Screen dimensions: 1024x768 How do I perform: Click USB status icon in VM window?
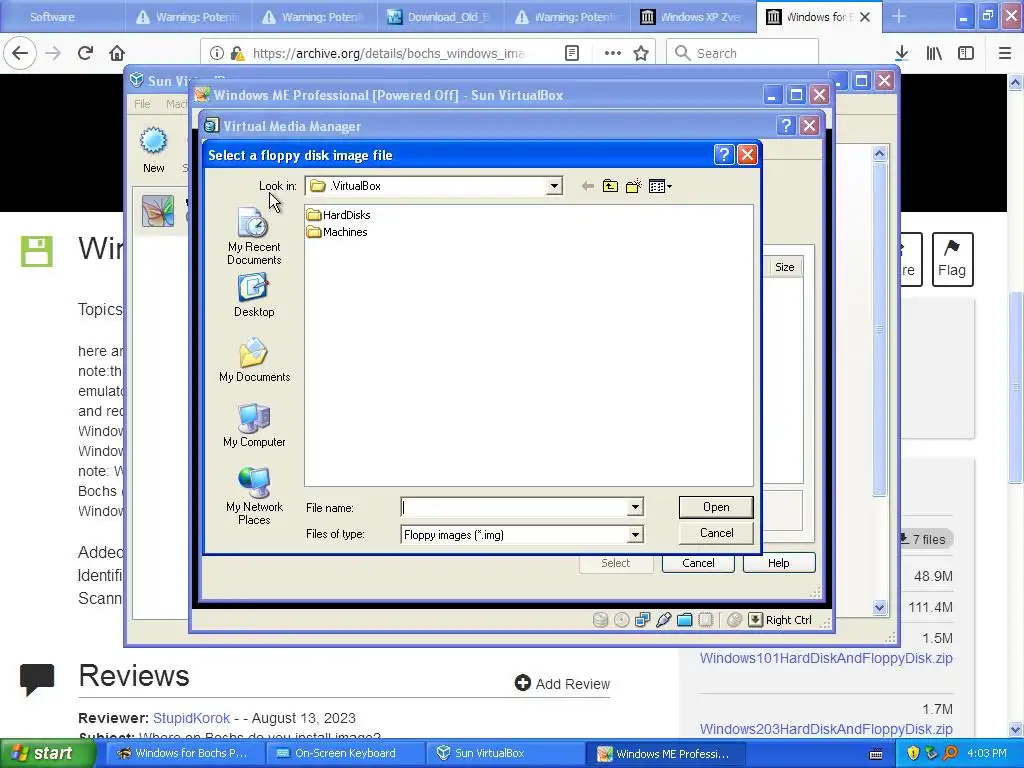coord(664,620)
